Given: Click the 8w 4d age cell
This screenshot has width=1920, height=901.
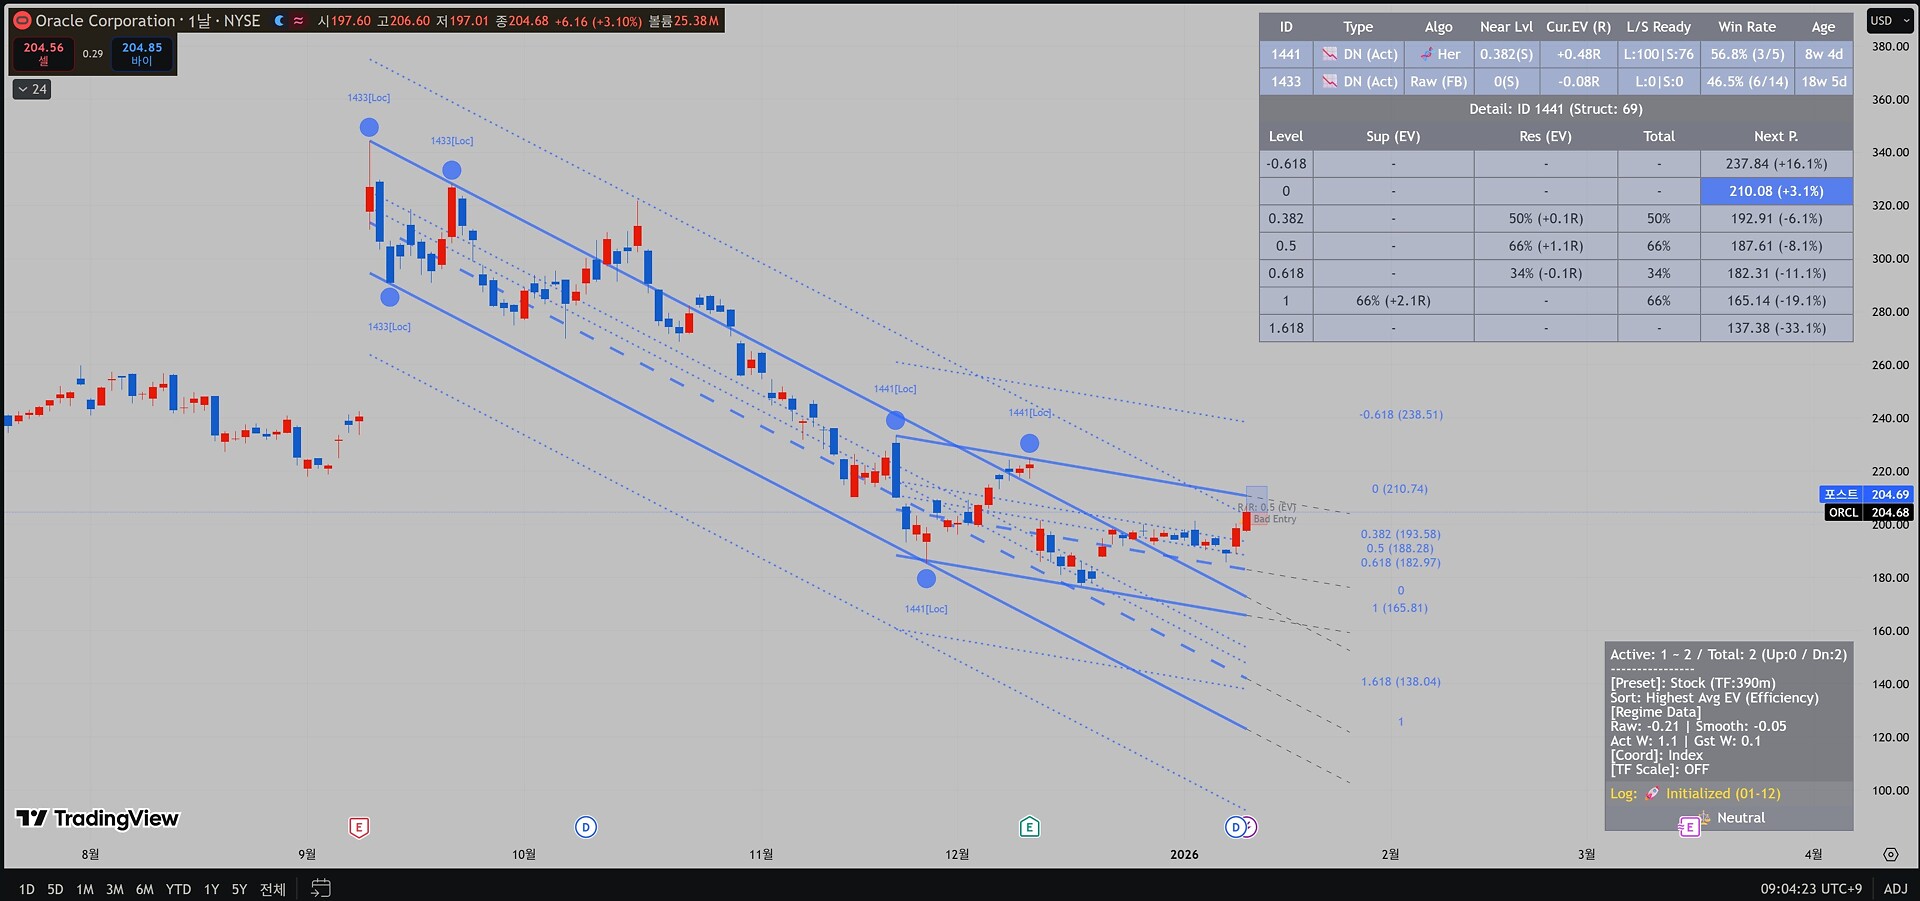Looking at the screenshot, I should tap(1824, 54).
